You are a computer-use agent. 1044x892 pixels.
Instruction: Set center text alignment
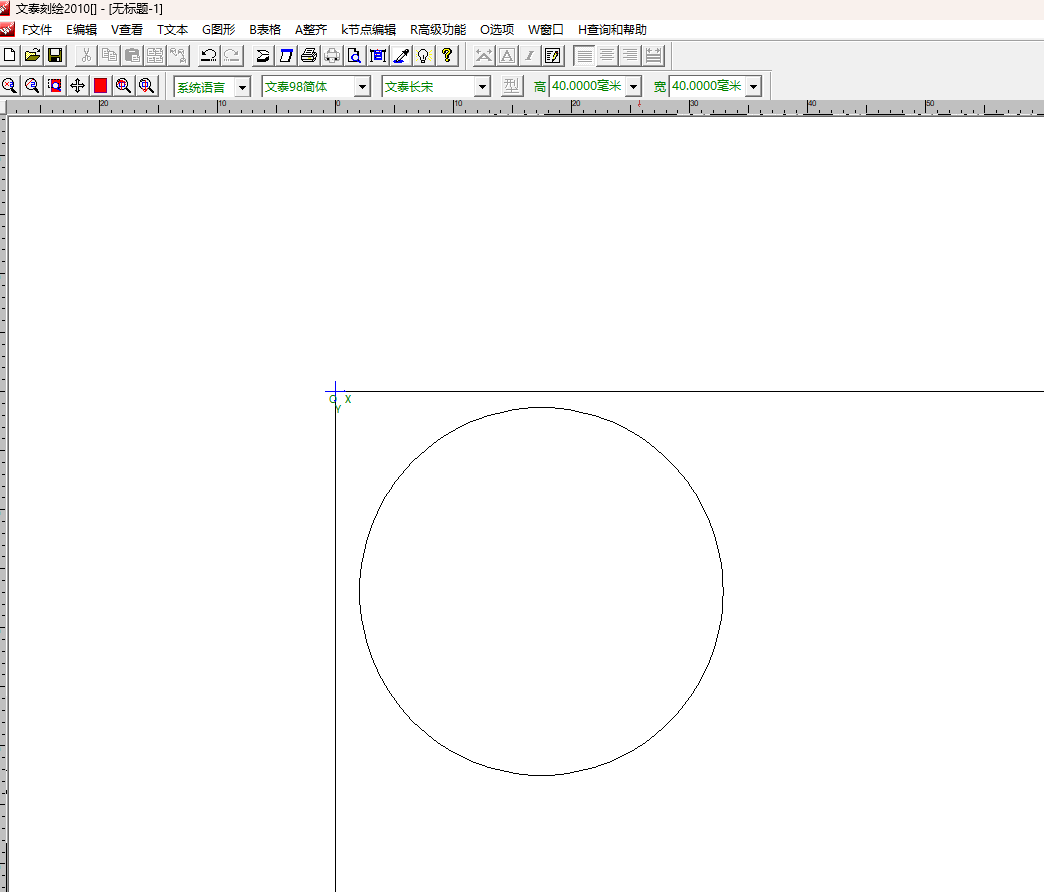point(607,55)
